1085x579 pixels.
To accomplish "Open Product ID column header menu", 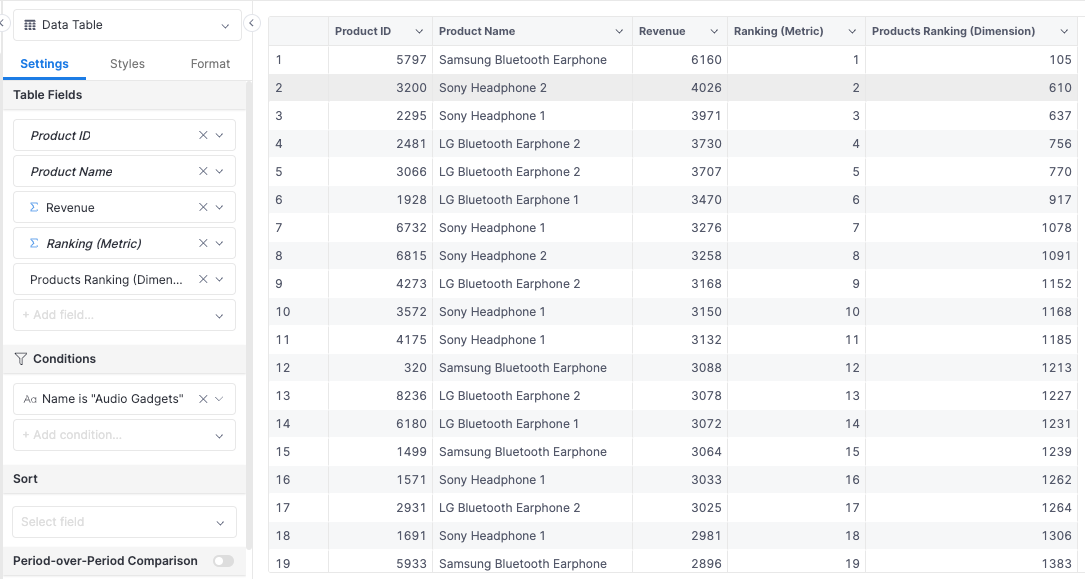I will [x=419, y=32].
